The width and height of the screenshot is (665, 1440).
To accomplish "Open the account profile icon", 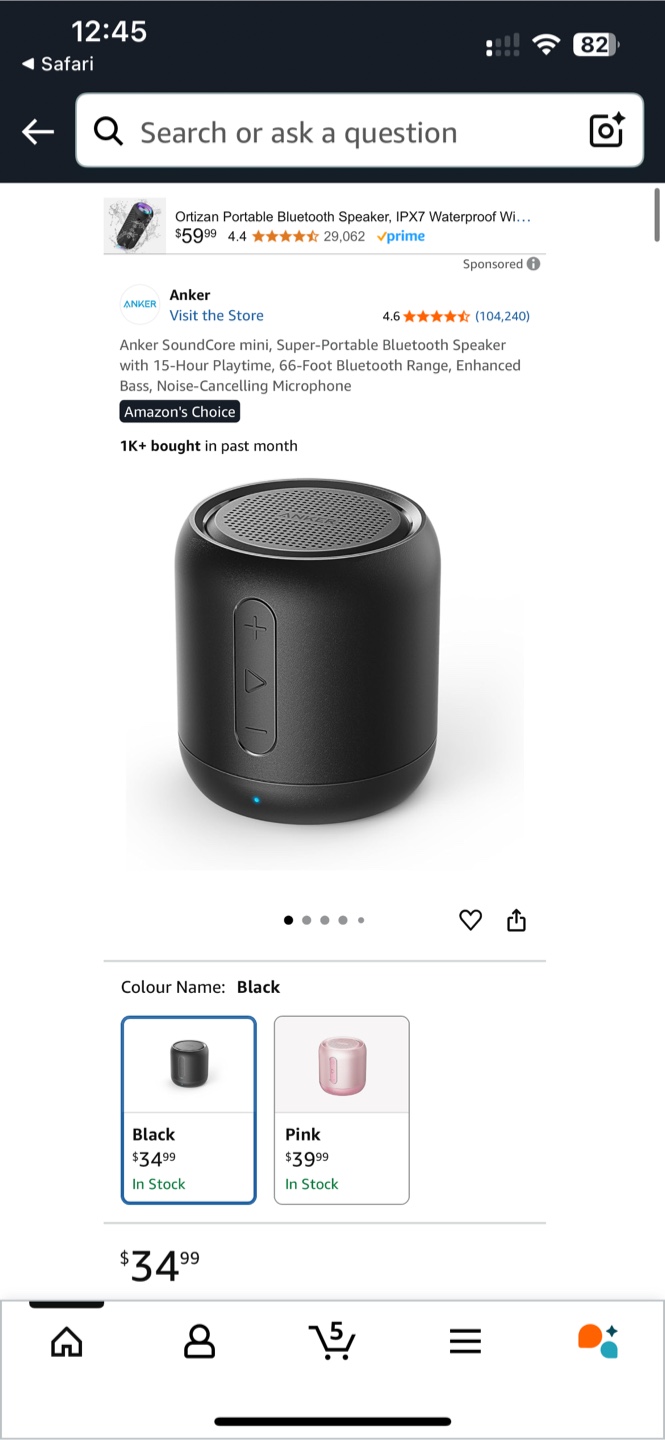I will [199, 1341].
